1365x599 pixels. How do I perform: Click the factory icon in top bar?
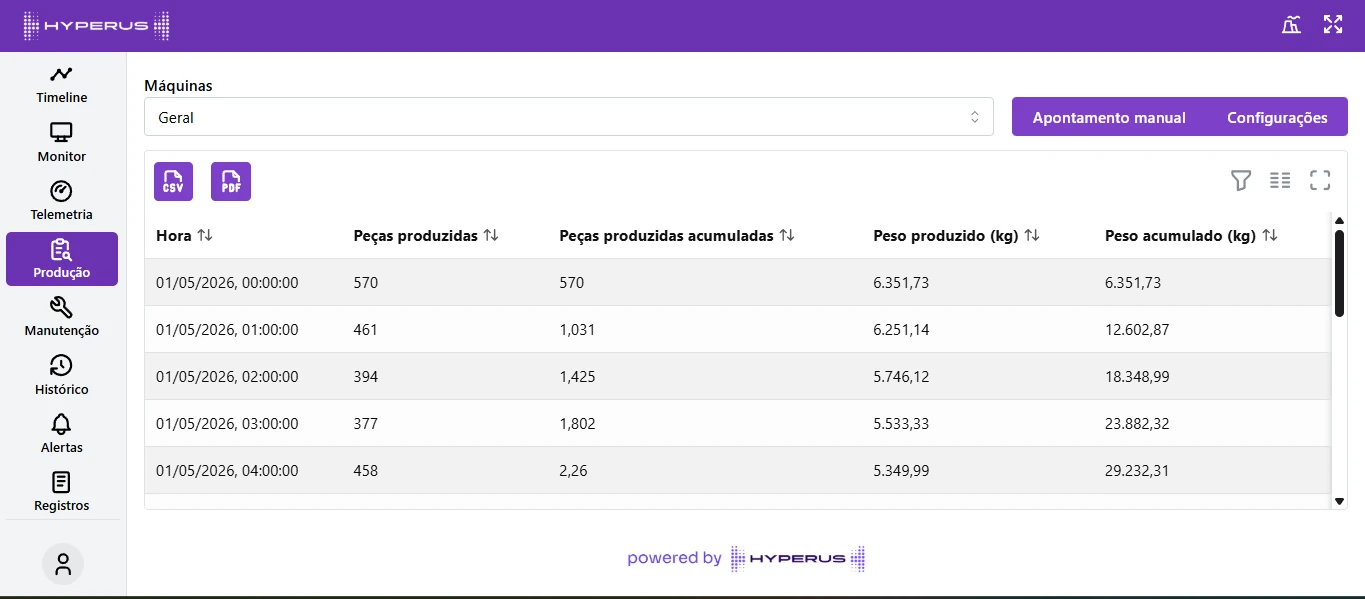pyautogui.click(x=1292, y=25)
